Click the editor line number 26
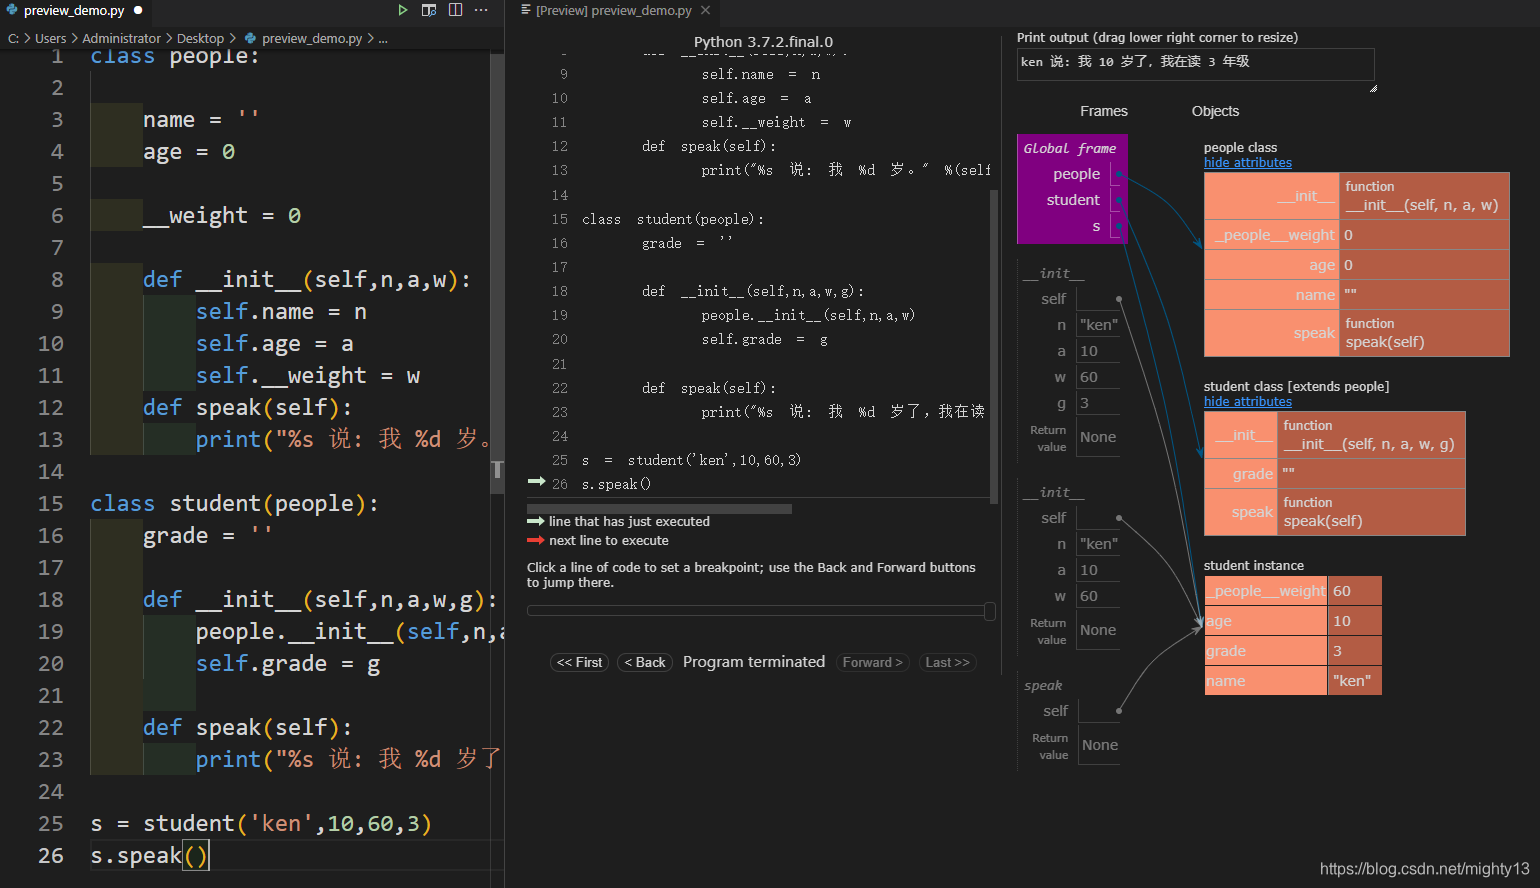The height and width of the screenshot is (888, 1540). click(x=50, y=856)
